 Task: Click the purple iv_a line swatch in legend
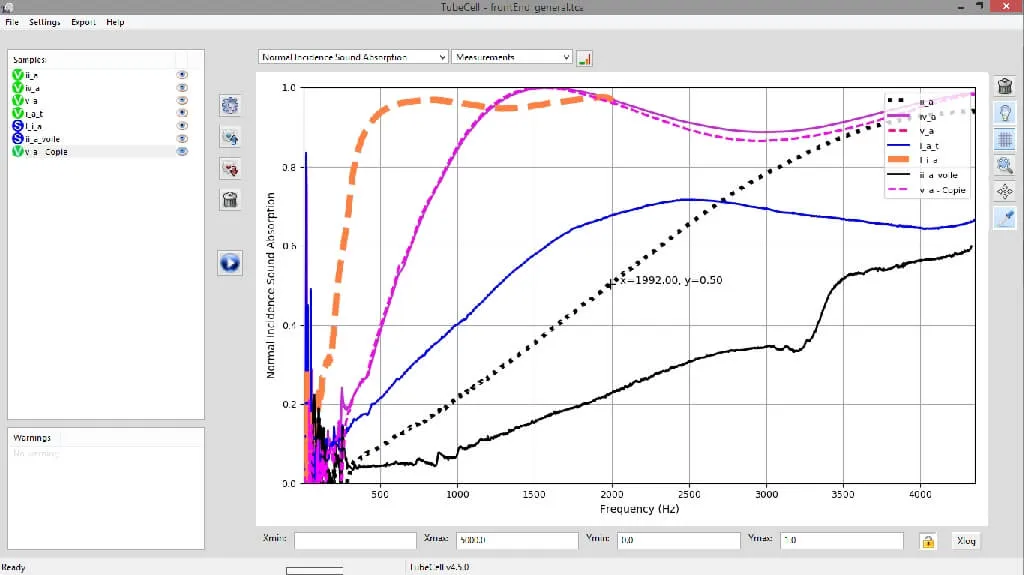(899, 116)
